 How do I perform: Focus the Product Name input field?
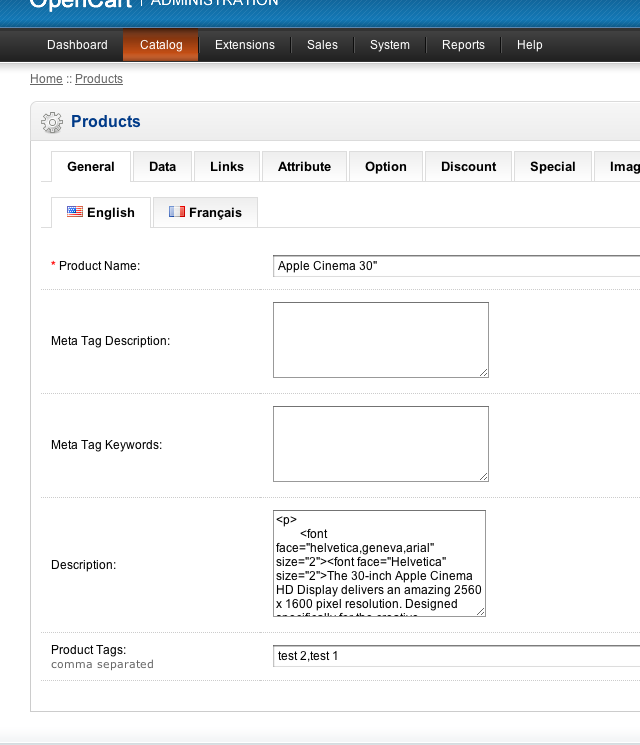(x=457, y=266)
